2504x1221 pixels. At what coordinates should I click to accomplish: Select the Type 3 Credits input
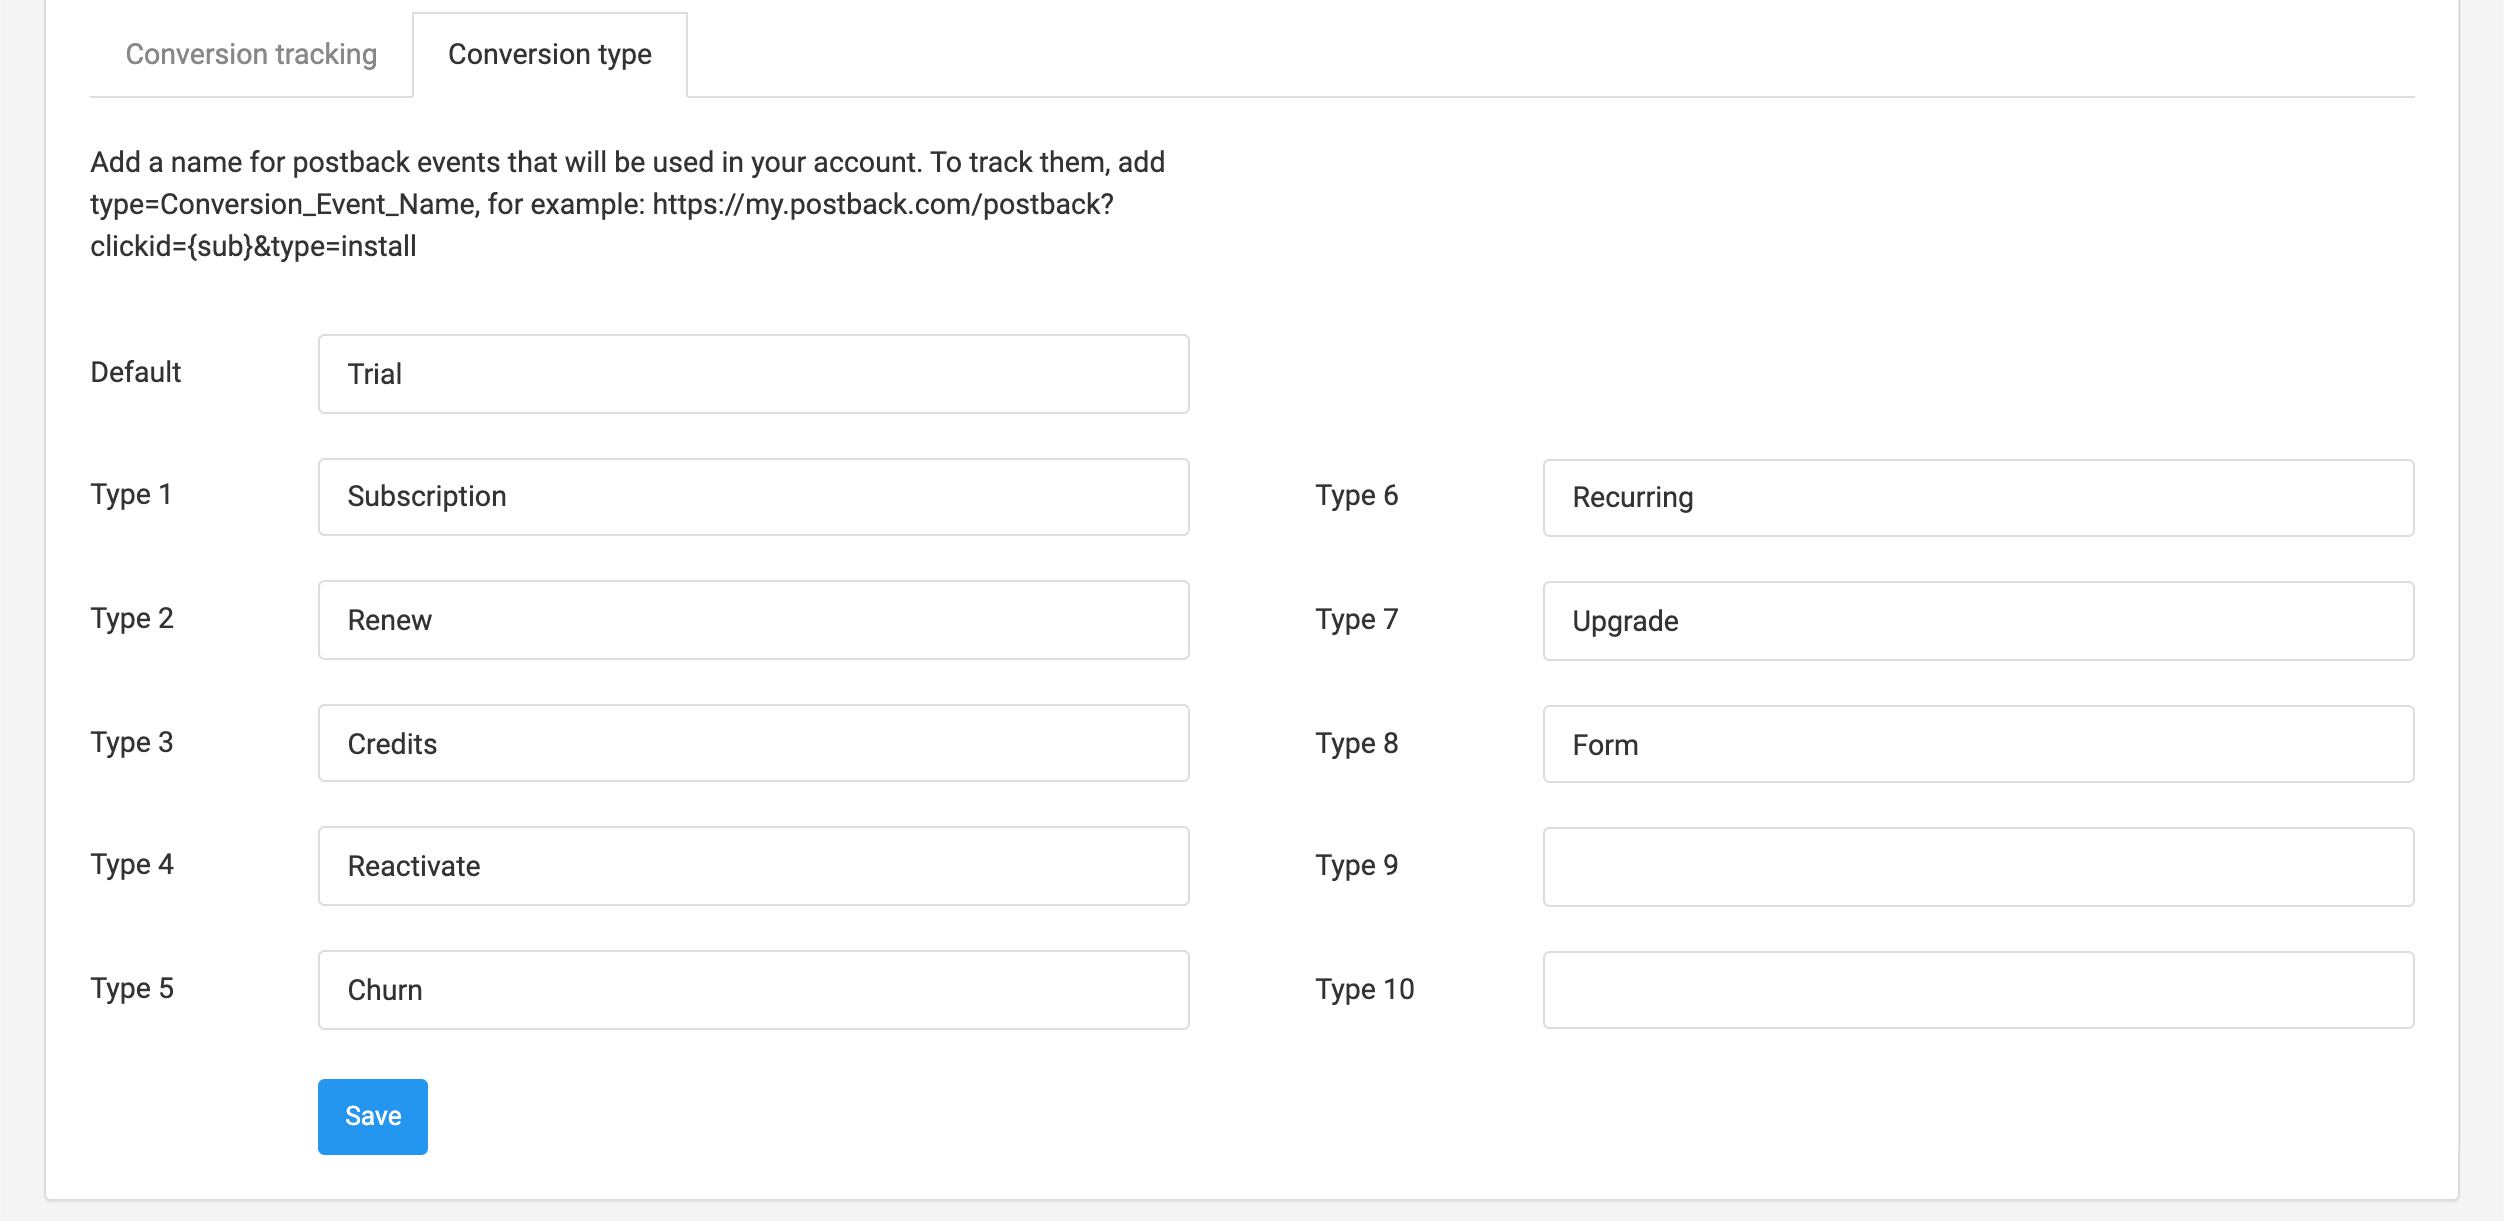(x=753, y=744)
